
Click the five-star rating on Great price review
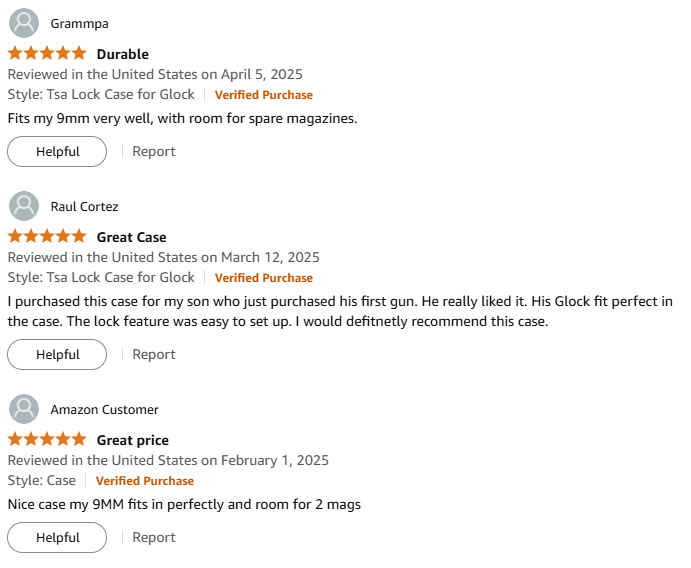[47, 439]
